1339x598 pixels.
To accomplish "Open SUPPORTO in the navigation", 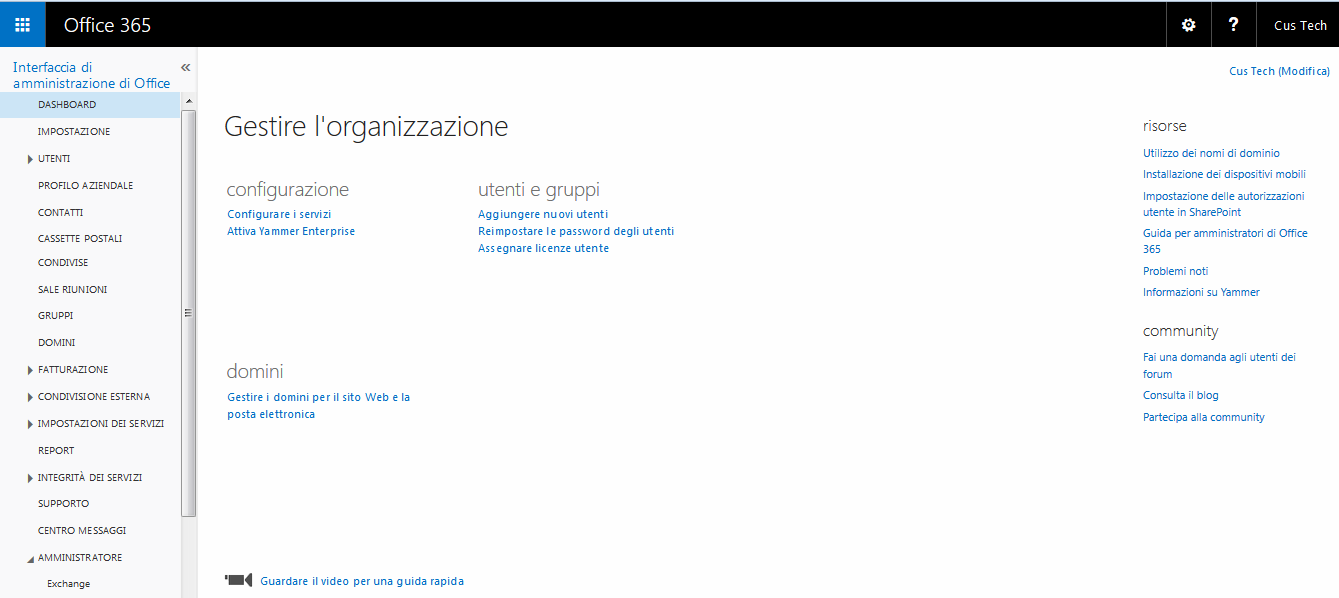I will click(x=63, y=504).
